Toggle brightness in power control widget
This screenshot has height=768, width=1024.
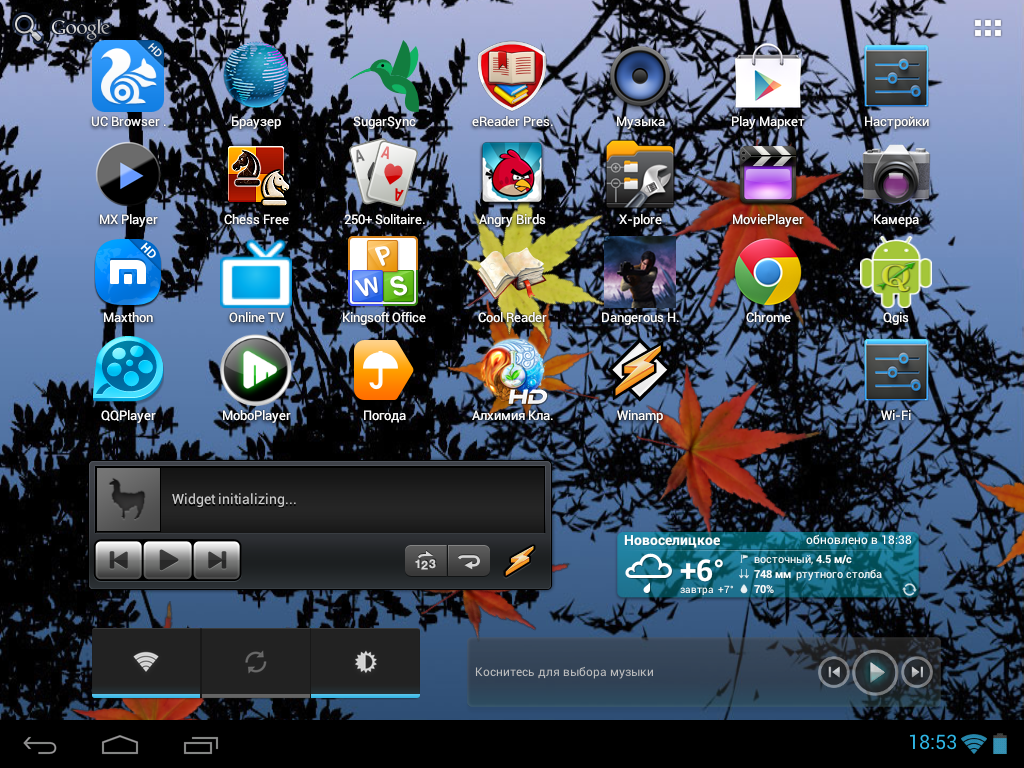pyautogui.click(x=365, y=662)
